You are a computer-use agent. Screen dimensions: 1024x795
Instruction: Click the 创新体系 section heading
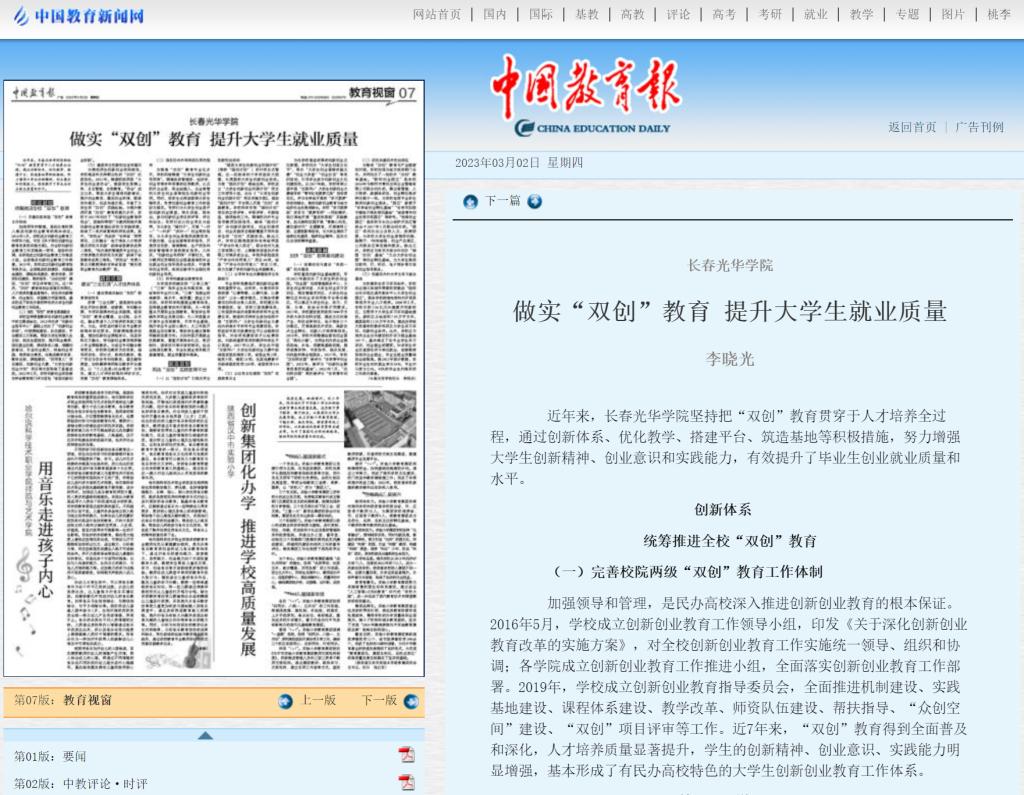(x=723, y=510)
